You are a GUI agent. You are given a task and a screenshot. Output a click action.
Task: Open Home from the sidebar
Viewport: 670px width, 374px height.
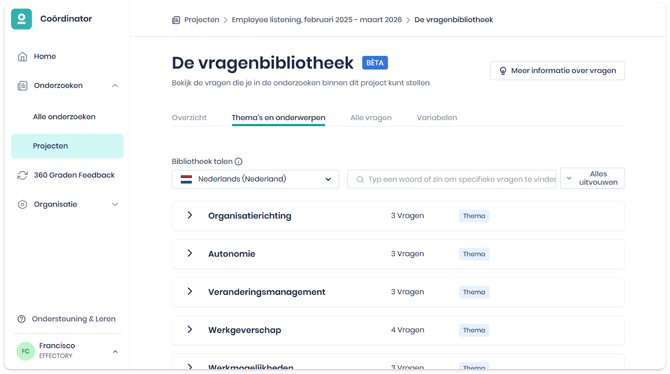[44, 56]
